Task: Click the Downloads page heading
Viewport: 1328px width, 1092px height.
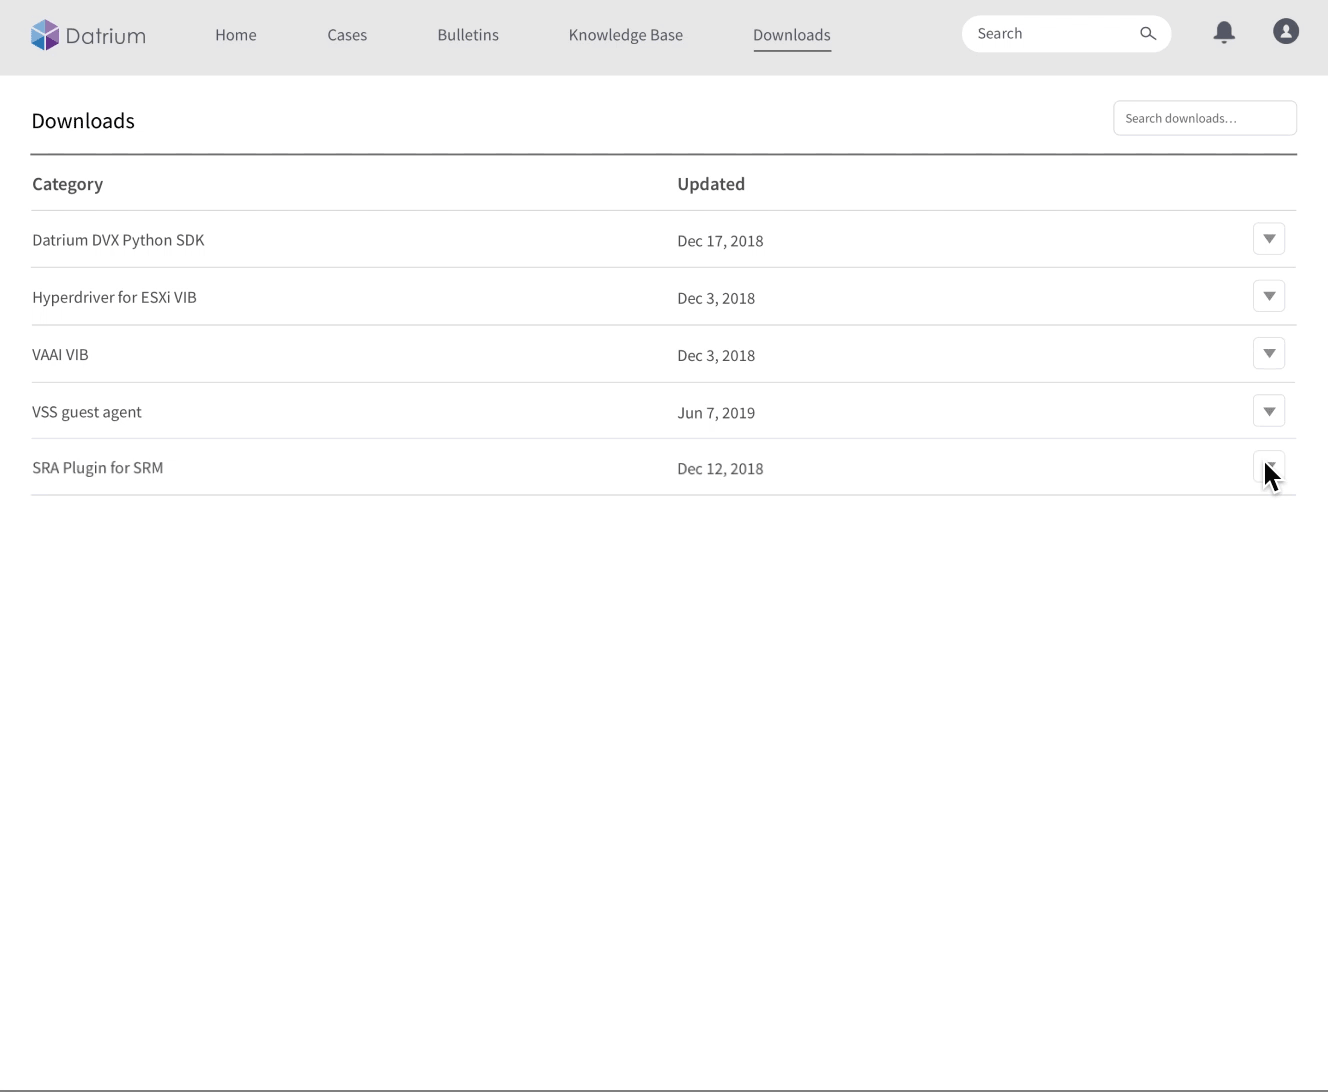Action: 83,121
